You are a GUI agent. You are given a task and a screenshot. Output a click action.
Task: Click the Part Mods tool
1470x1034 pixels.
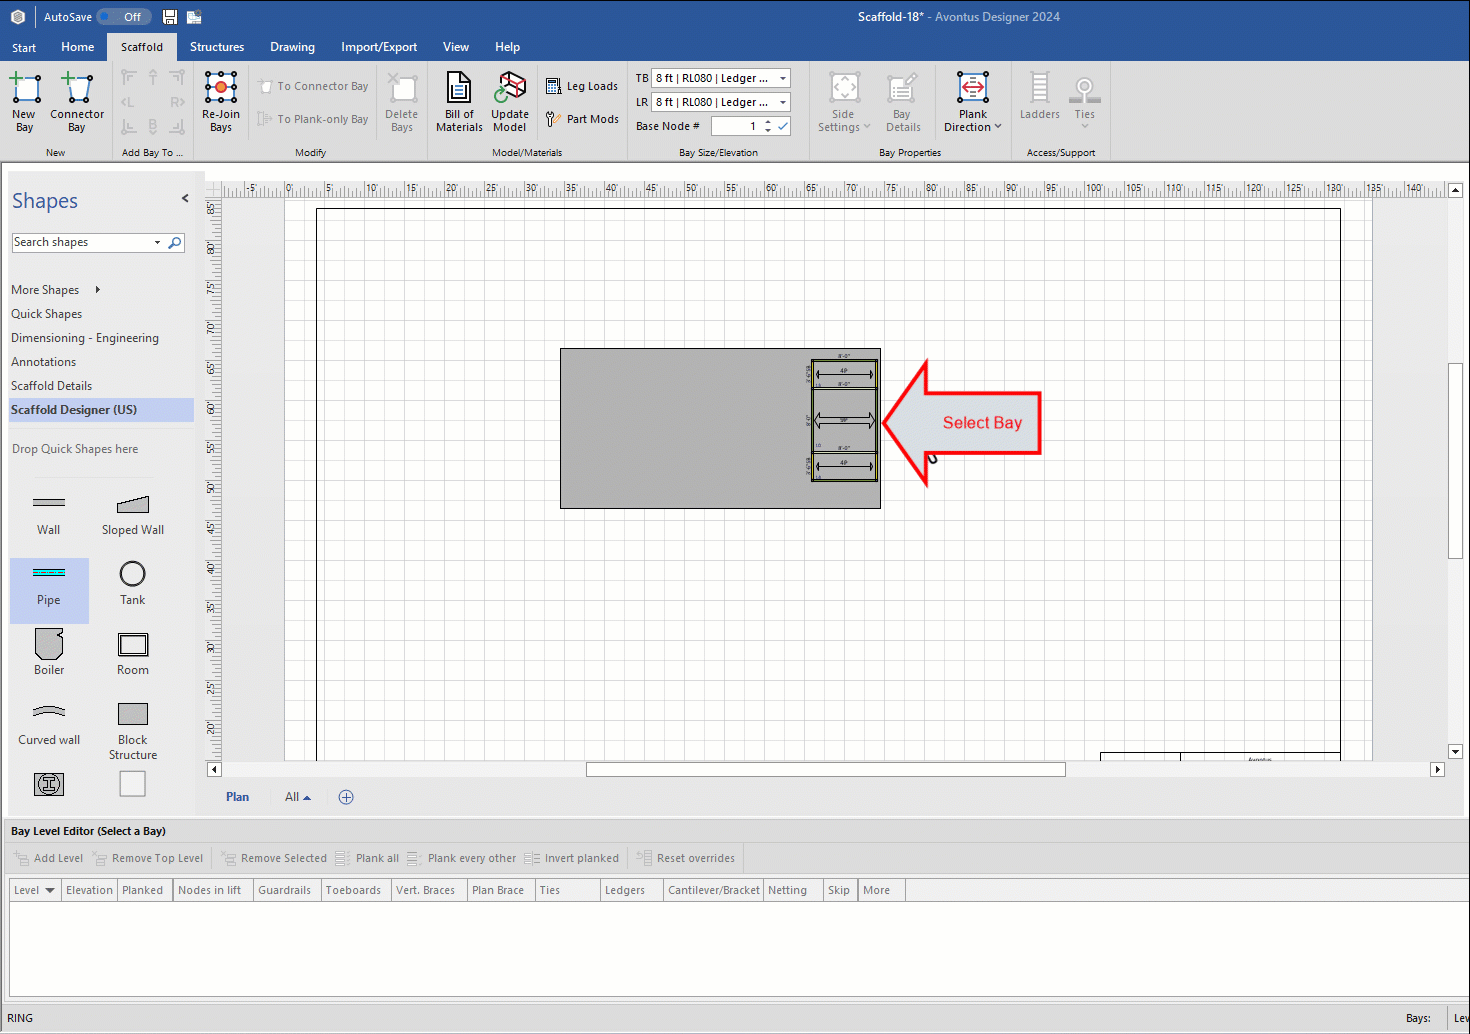click(582, 119)
